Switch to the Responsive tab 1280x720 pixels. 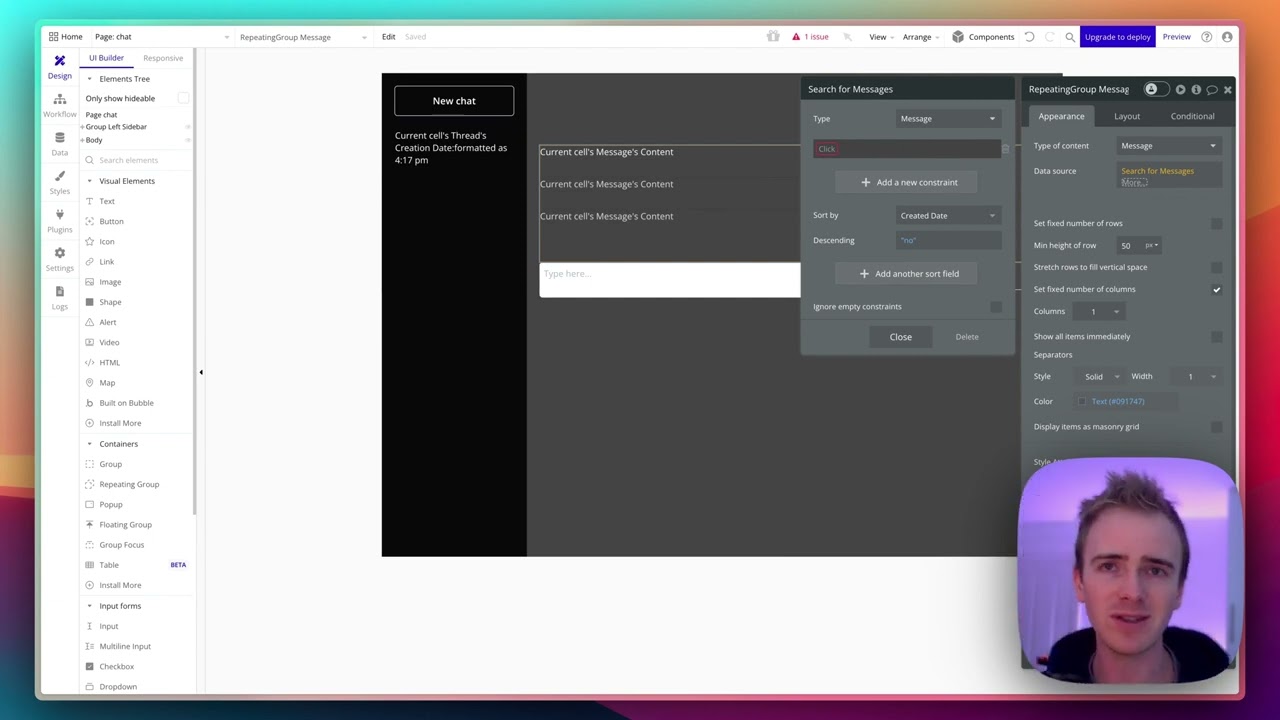coord(163,58)
